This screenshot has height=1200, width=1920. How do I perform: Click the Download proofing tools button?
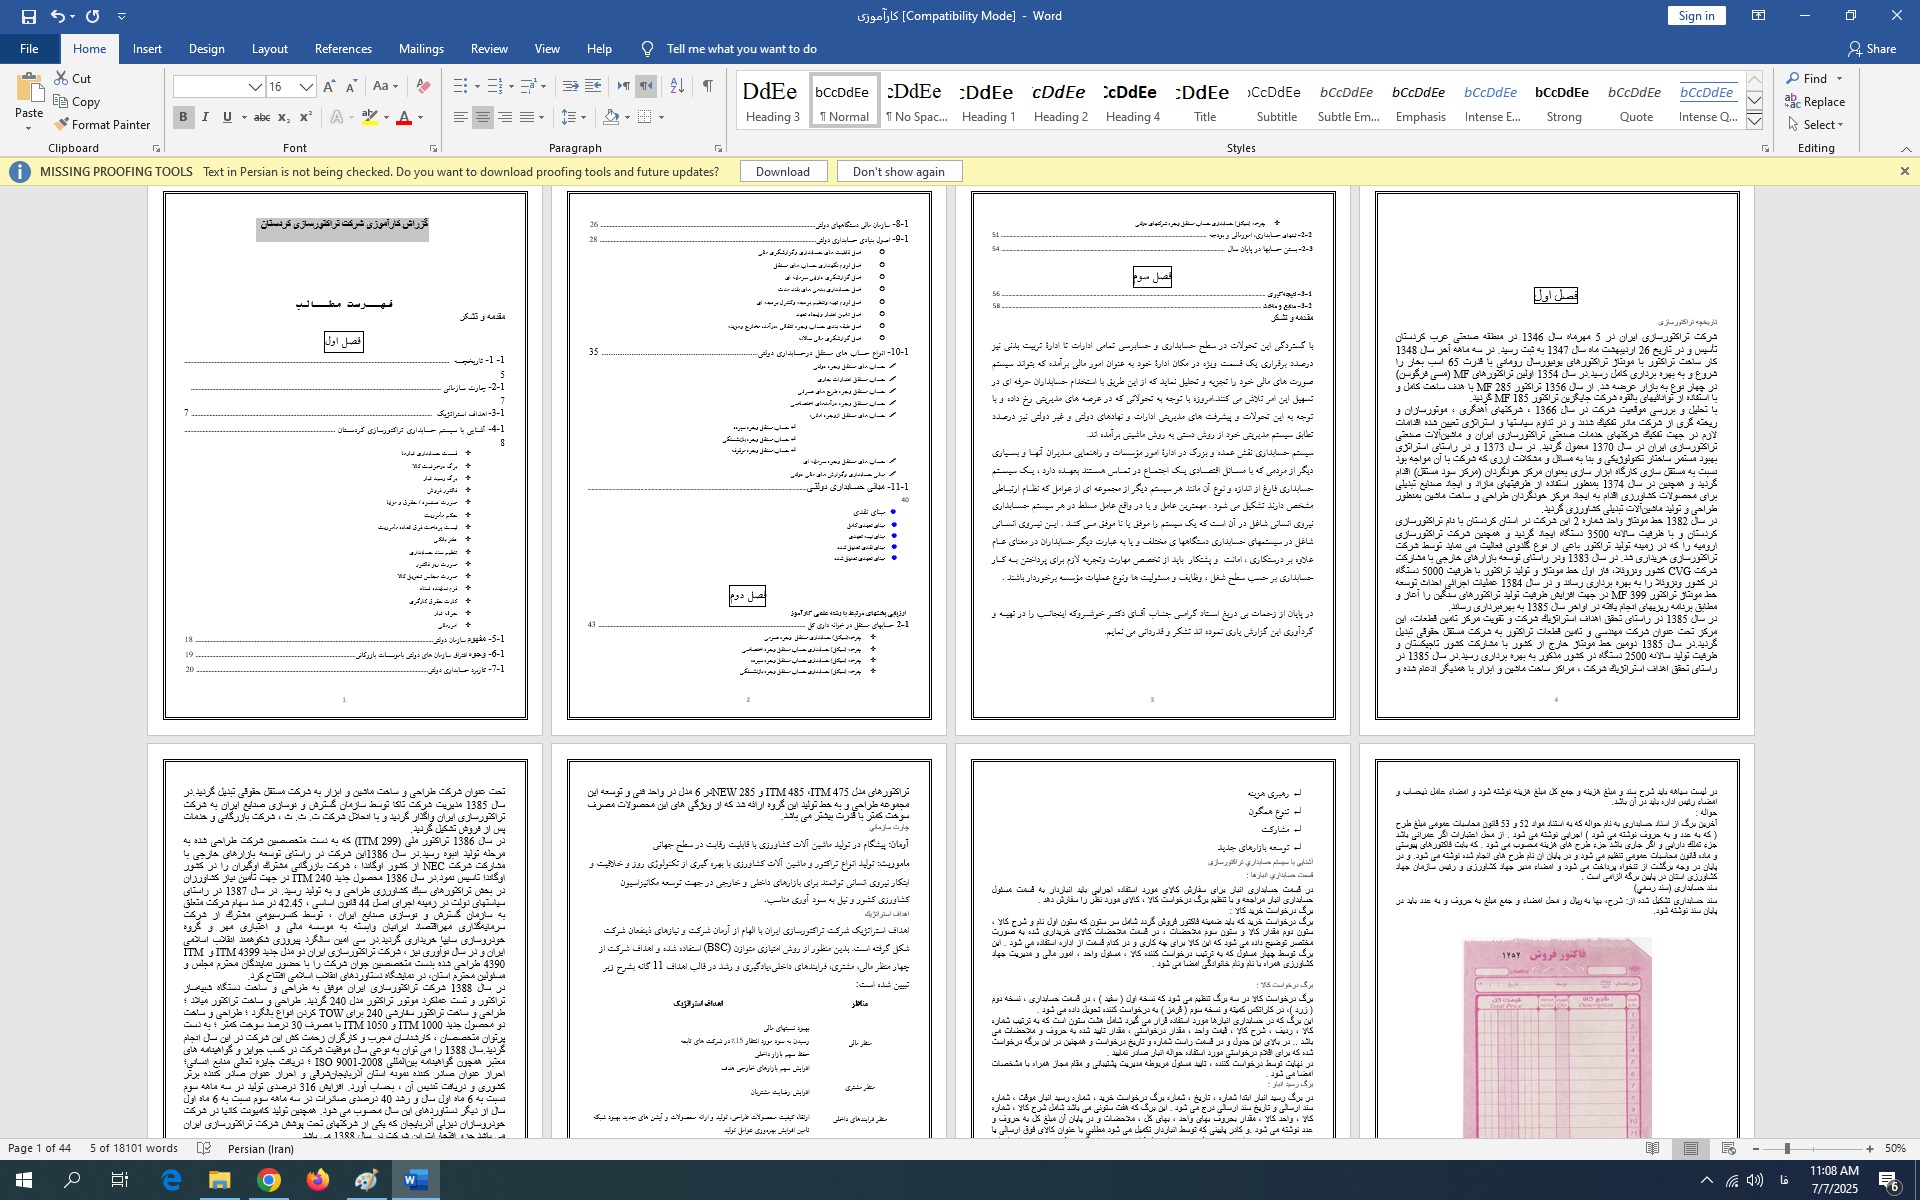coord(782,172)
